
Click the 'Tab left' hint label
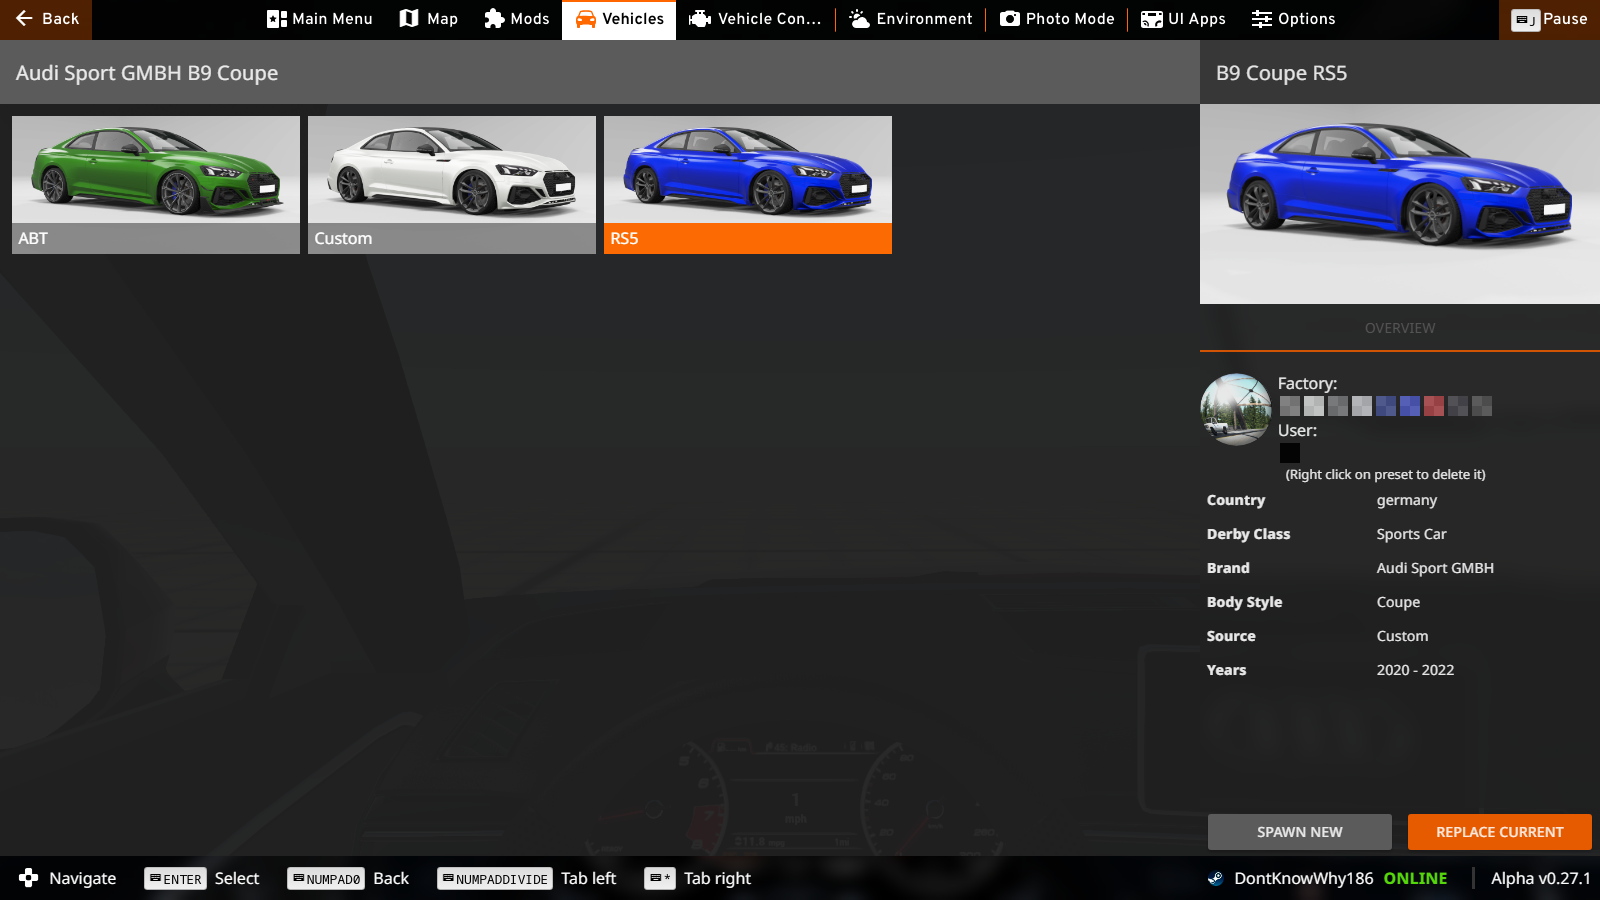tap(589, 878)
